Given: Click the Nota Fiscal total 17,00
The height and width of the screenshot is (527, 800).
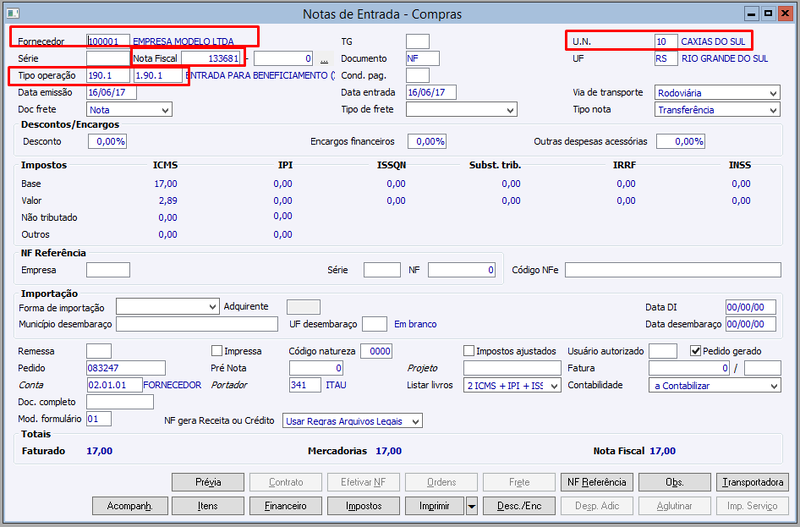Looking at the screenshot, I should [663, 451].
